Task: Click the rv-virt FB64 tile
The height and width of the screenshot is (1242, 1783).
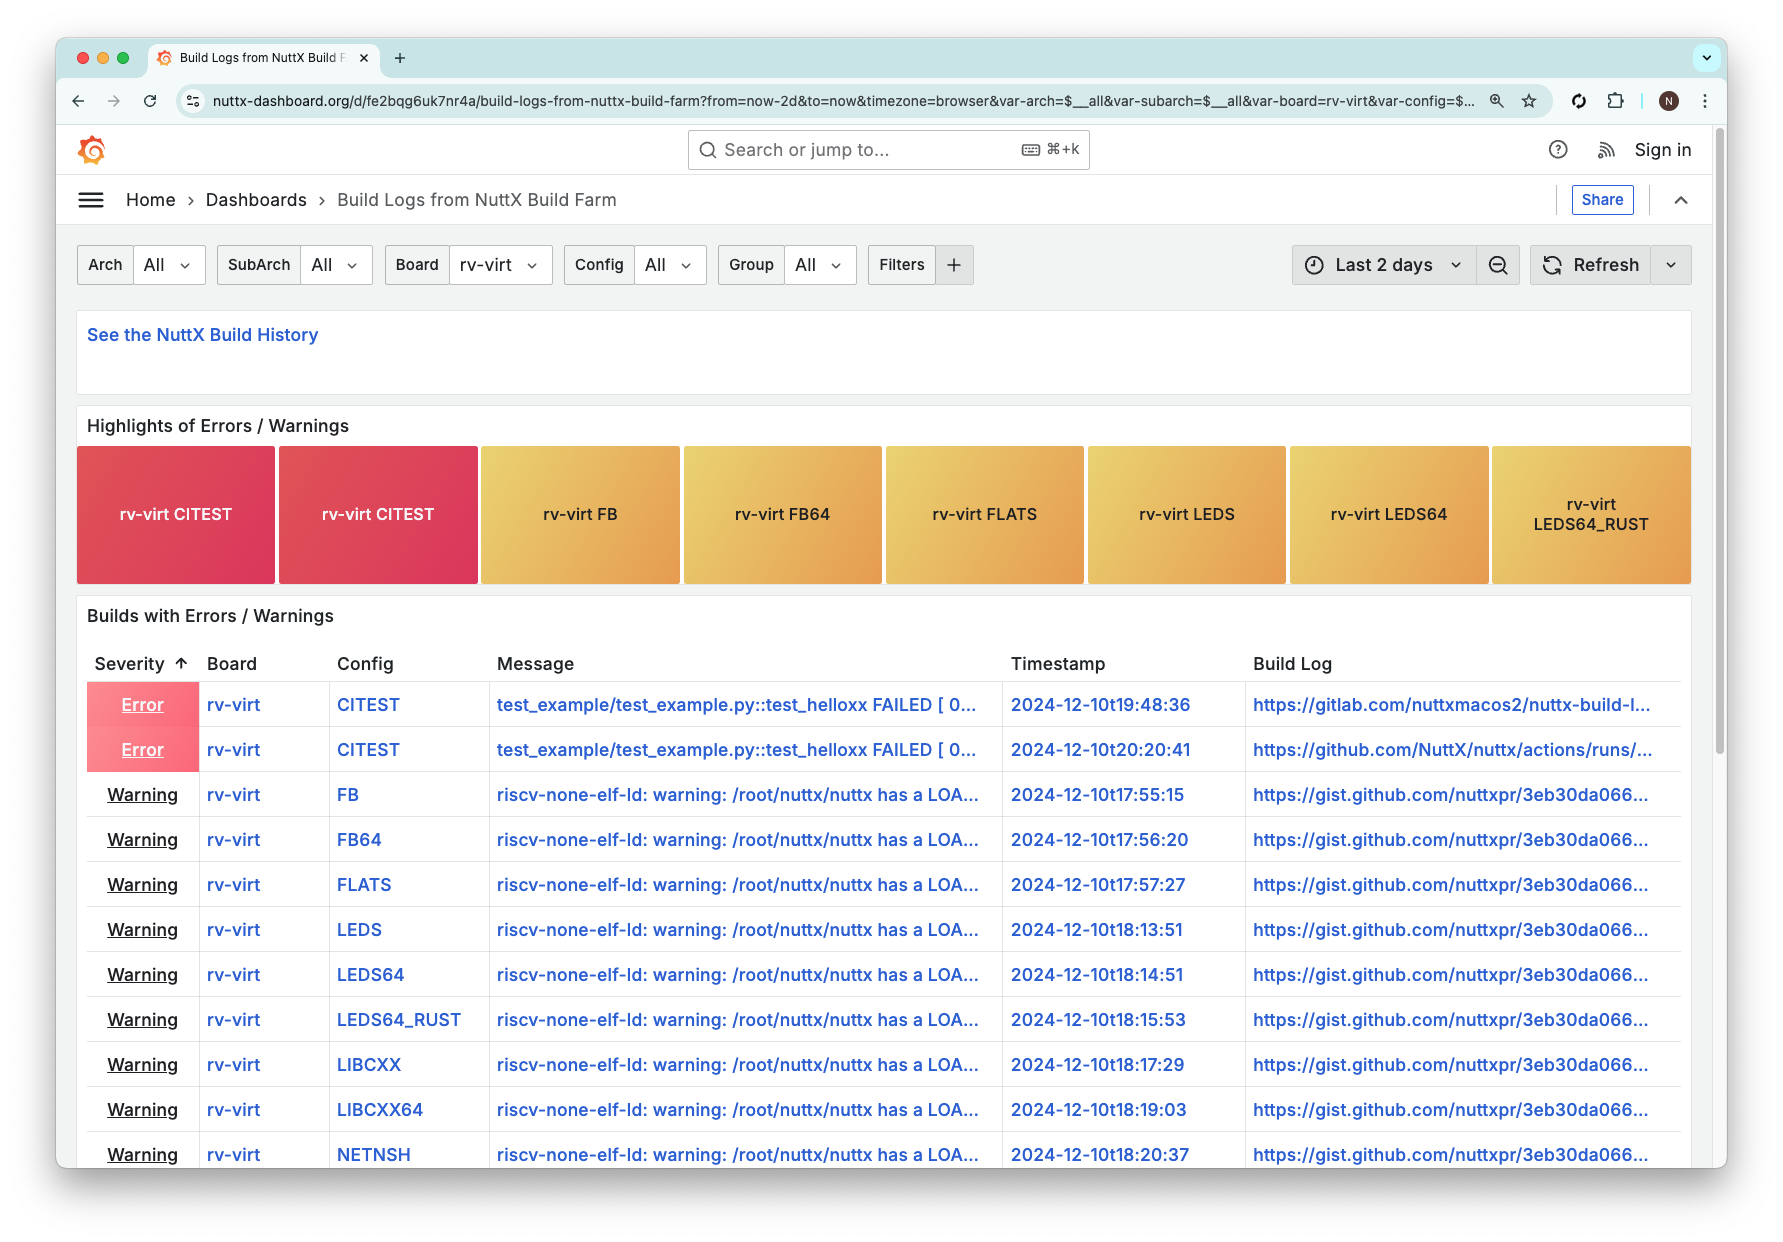Action: click(x=782, y=514)
